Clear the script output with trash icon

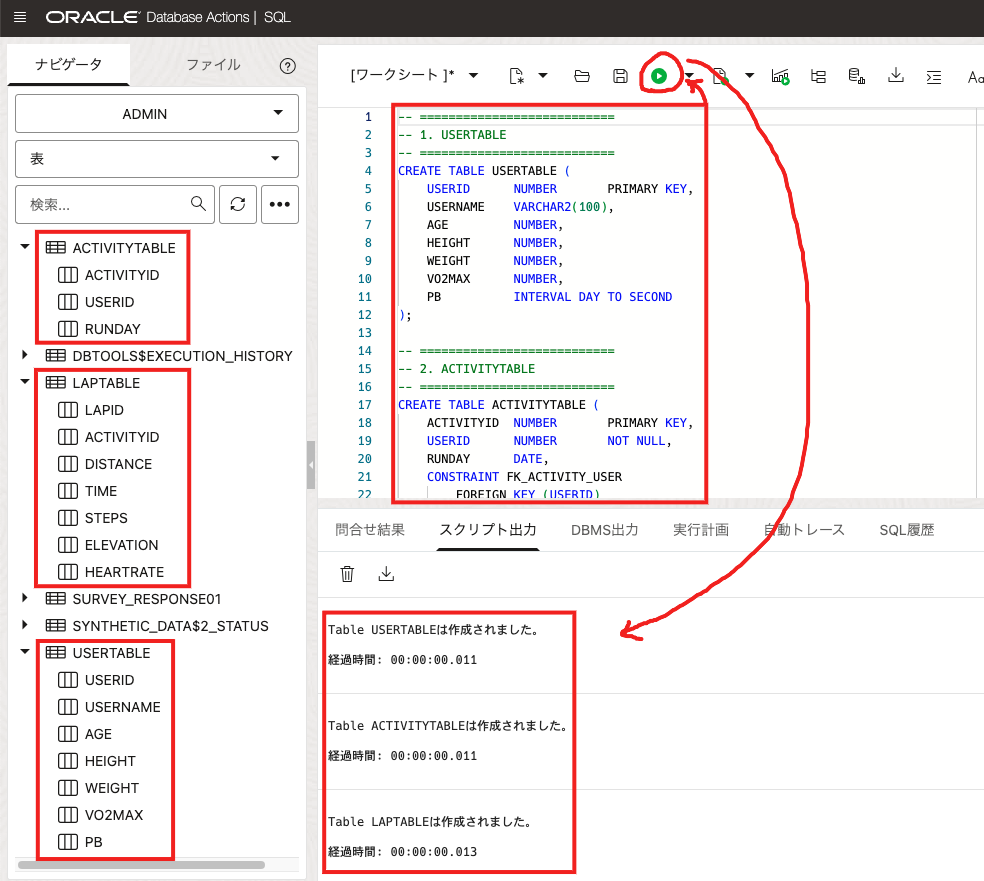tap(347, 574)
